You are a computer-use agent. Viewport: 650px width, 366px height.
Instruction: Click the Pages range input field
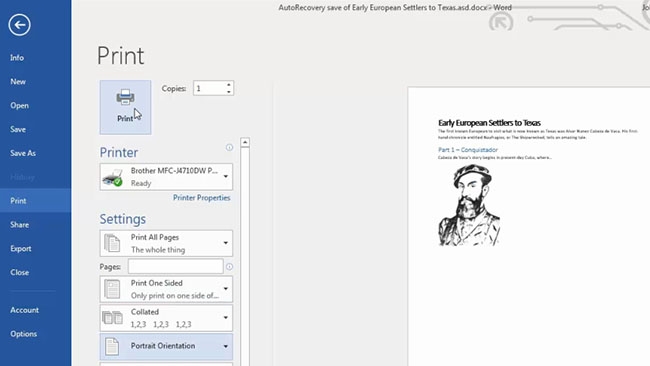[x=175, y=267]
